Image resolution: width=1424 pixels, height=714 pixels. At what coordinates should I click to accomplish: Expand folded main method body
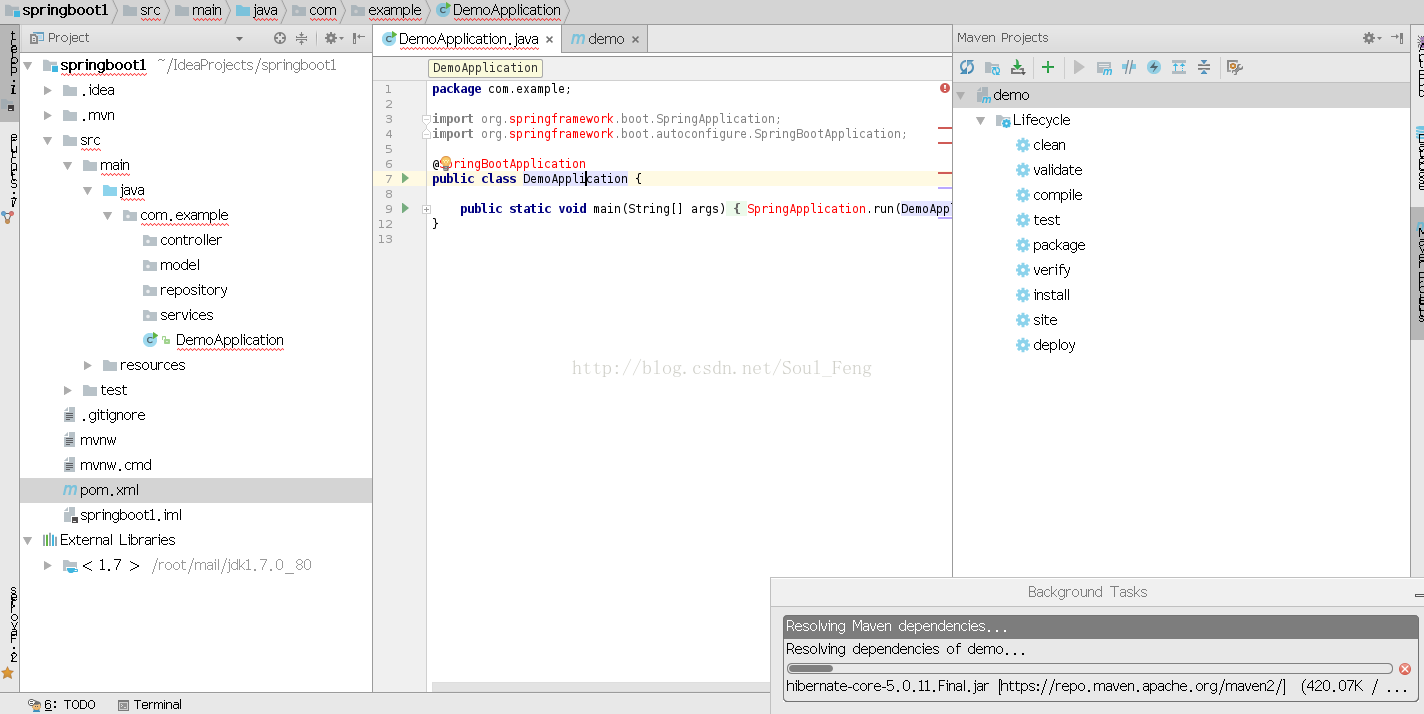(x=426, y=209)
